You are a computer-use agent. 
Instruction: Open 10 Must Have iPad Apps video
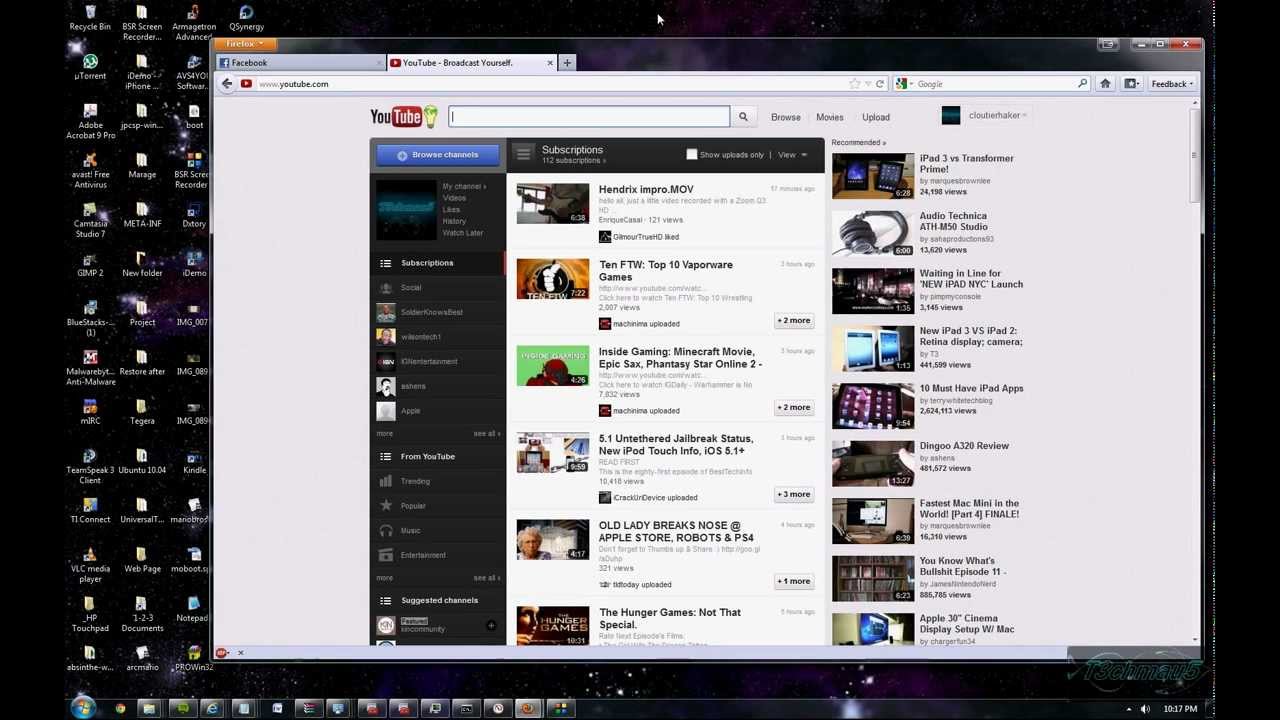[971, 388]
